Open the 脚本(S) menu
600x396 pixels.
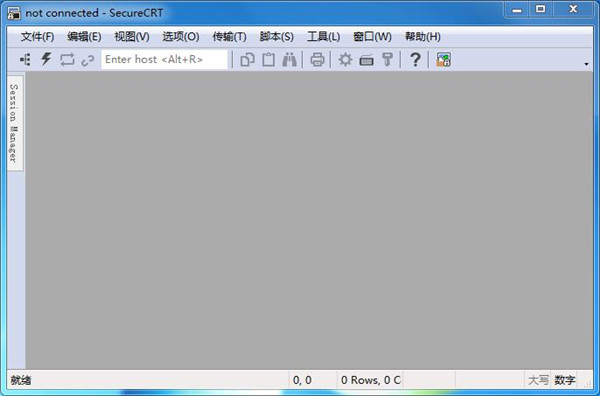(277, 37)
